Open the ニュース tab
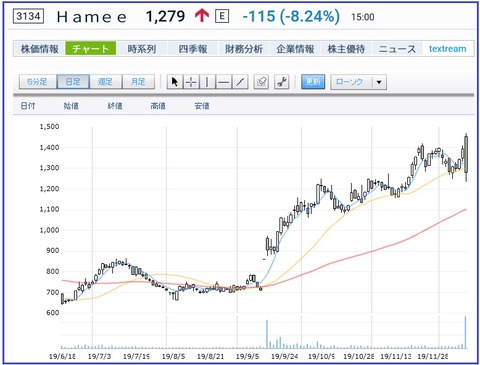 (397, 49)
